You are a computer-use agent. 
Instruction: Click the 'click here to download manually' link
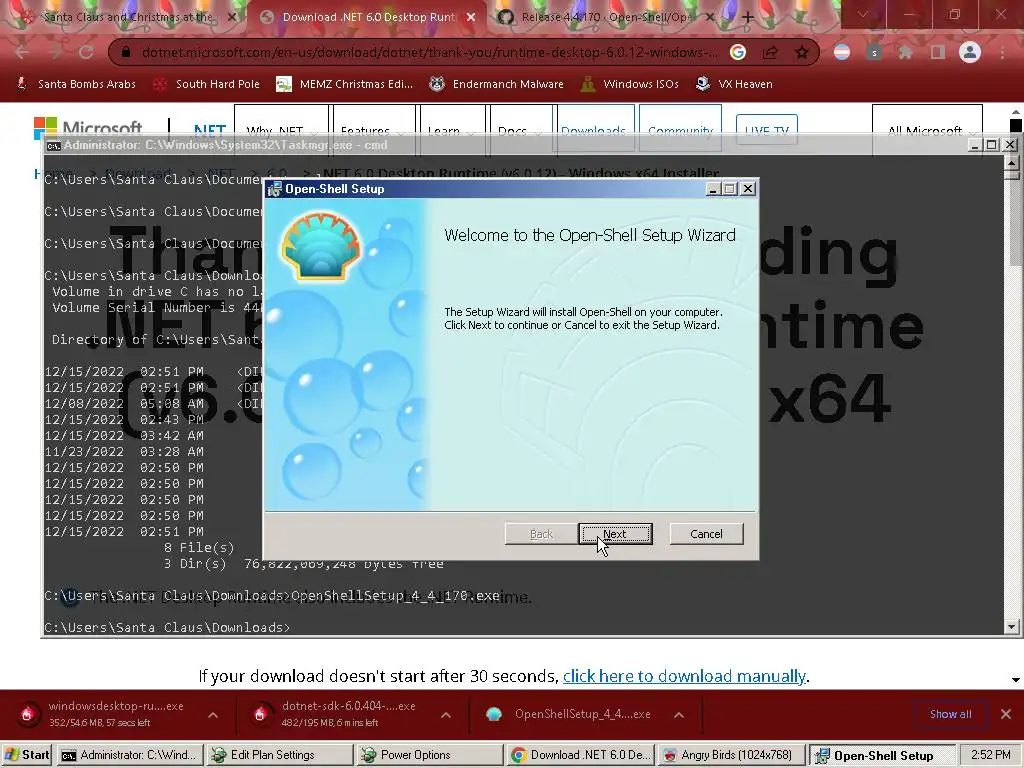tap(684, 676)
